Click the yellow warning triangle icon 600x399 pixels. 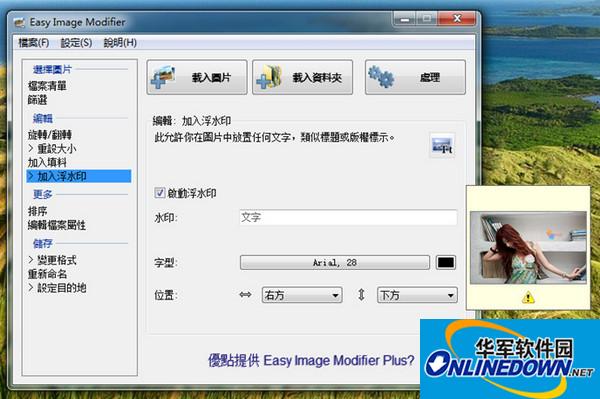[x=528, y=297]
